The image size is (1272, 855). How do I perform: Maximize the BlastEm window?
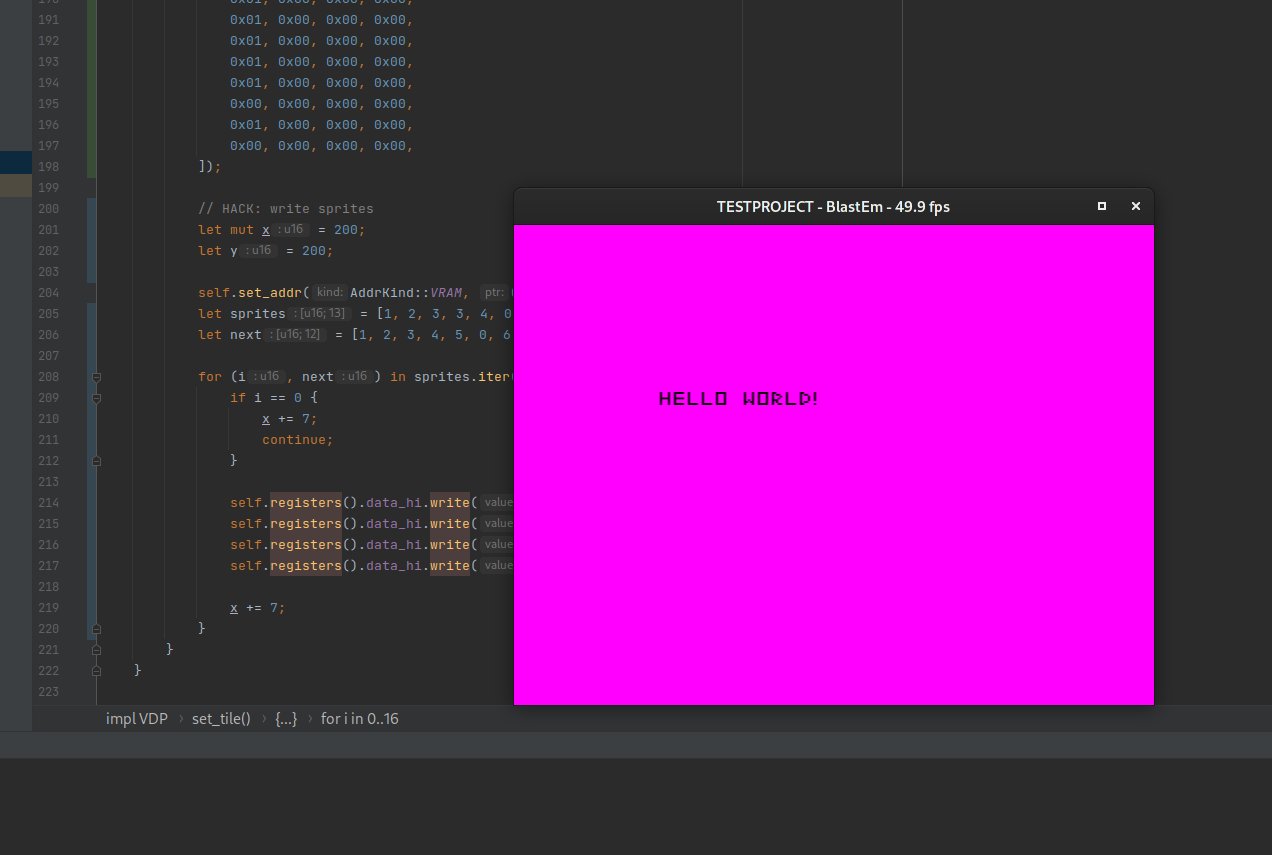pyautogui.click(x=1102, y=206)
